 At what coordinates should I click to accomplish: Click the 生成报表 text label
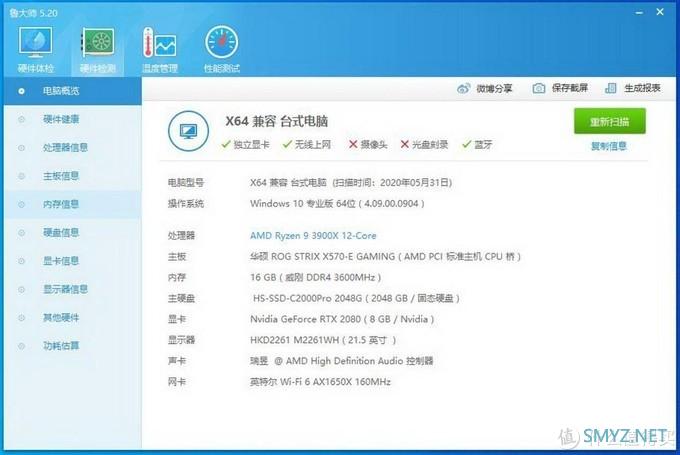642,88
